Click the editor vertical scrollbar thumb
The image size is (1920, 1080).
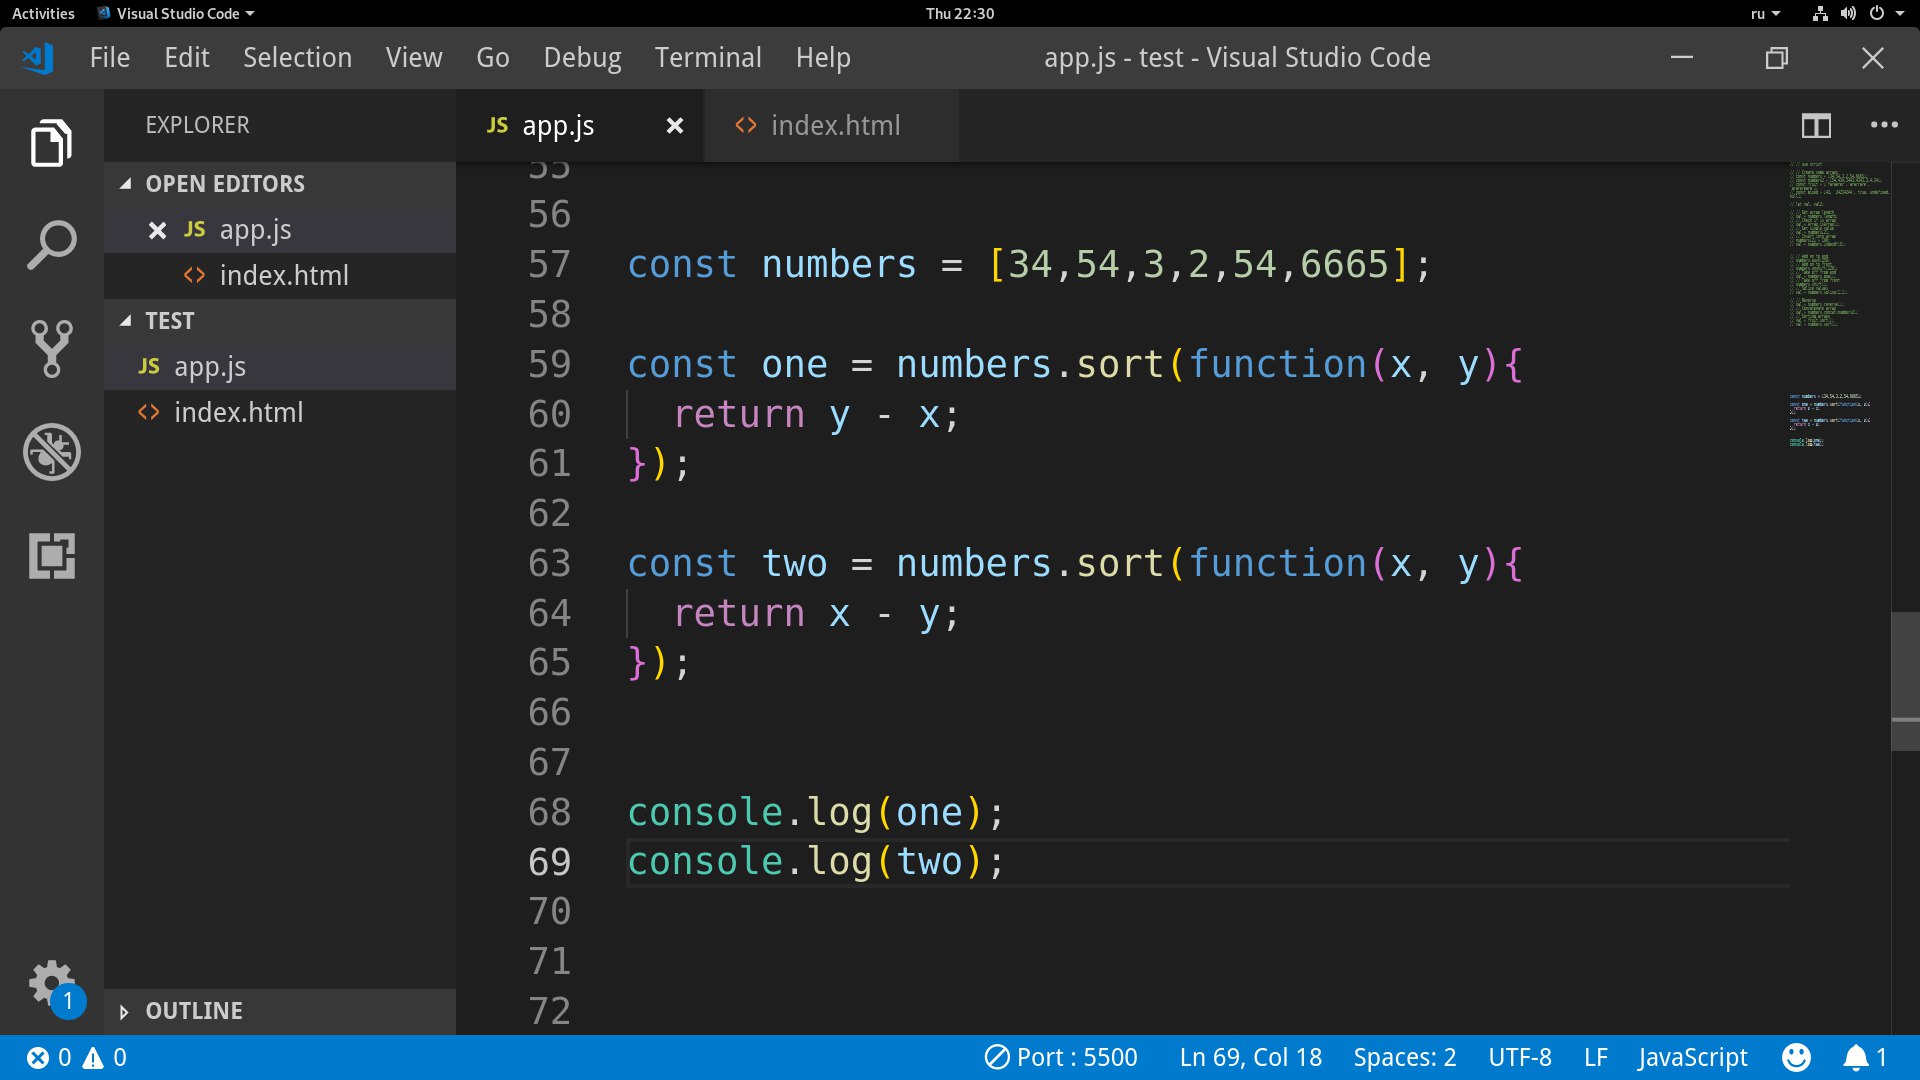[1904, 680]
